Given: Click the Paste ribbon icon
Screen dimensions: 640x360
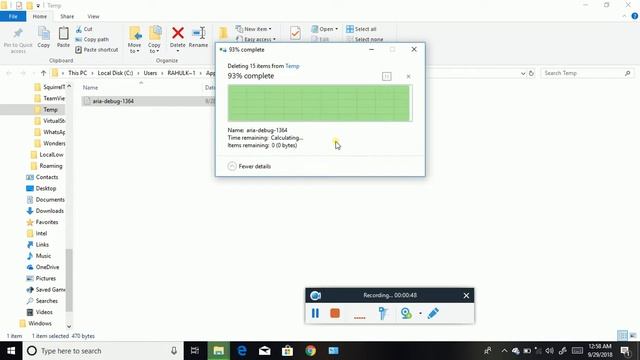Looking at the screenshot, I should point(63,33).
